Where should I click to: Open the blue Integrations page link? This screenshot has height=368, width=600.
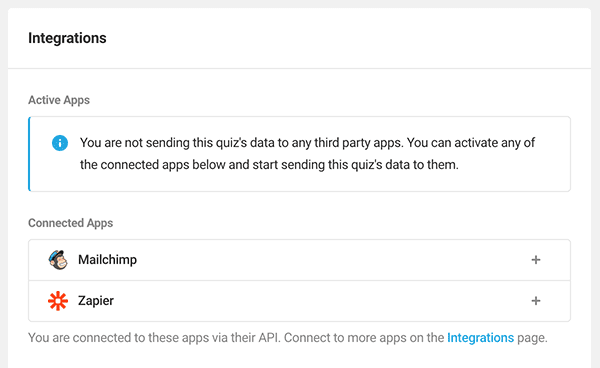click(480, 338)
